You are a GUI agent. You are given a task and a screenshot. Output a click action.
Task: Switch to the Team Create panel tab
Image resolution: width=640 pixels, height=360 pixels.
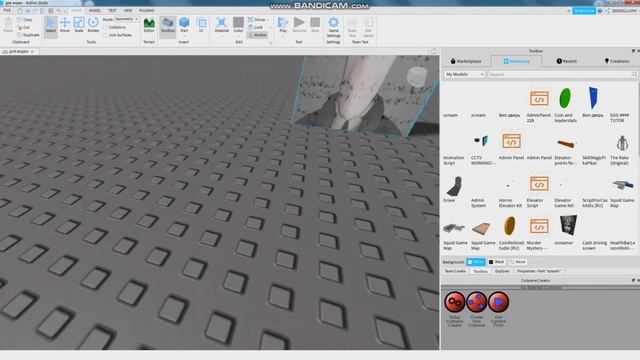pos(455,271)
